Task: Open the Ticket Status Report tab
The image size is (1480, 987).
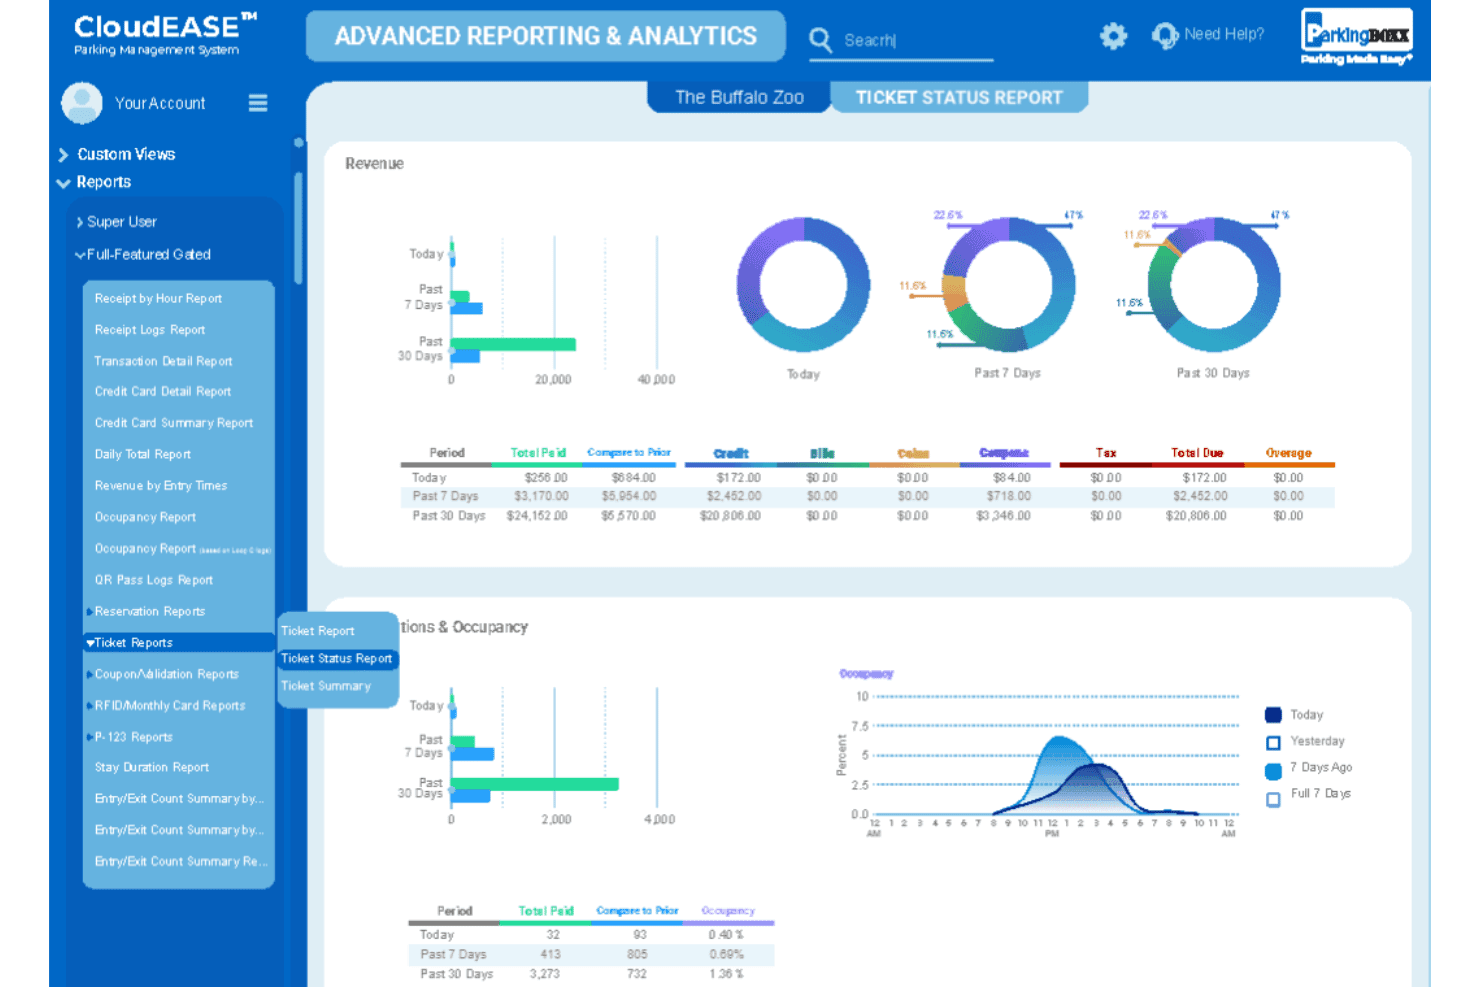Action: (959, 97)
